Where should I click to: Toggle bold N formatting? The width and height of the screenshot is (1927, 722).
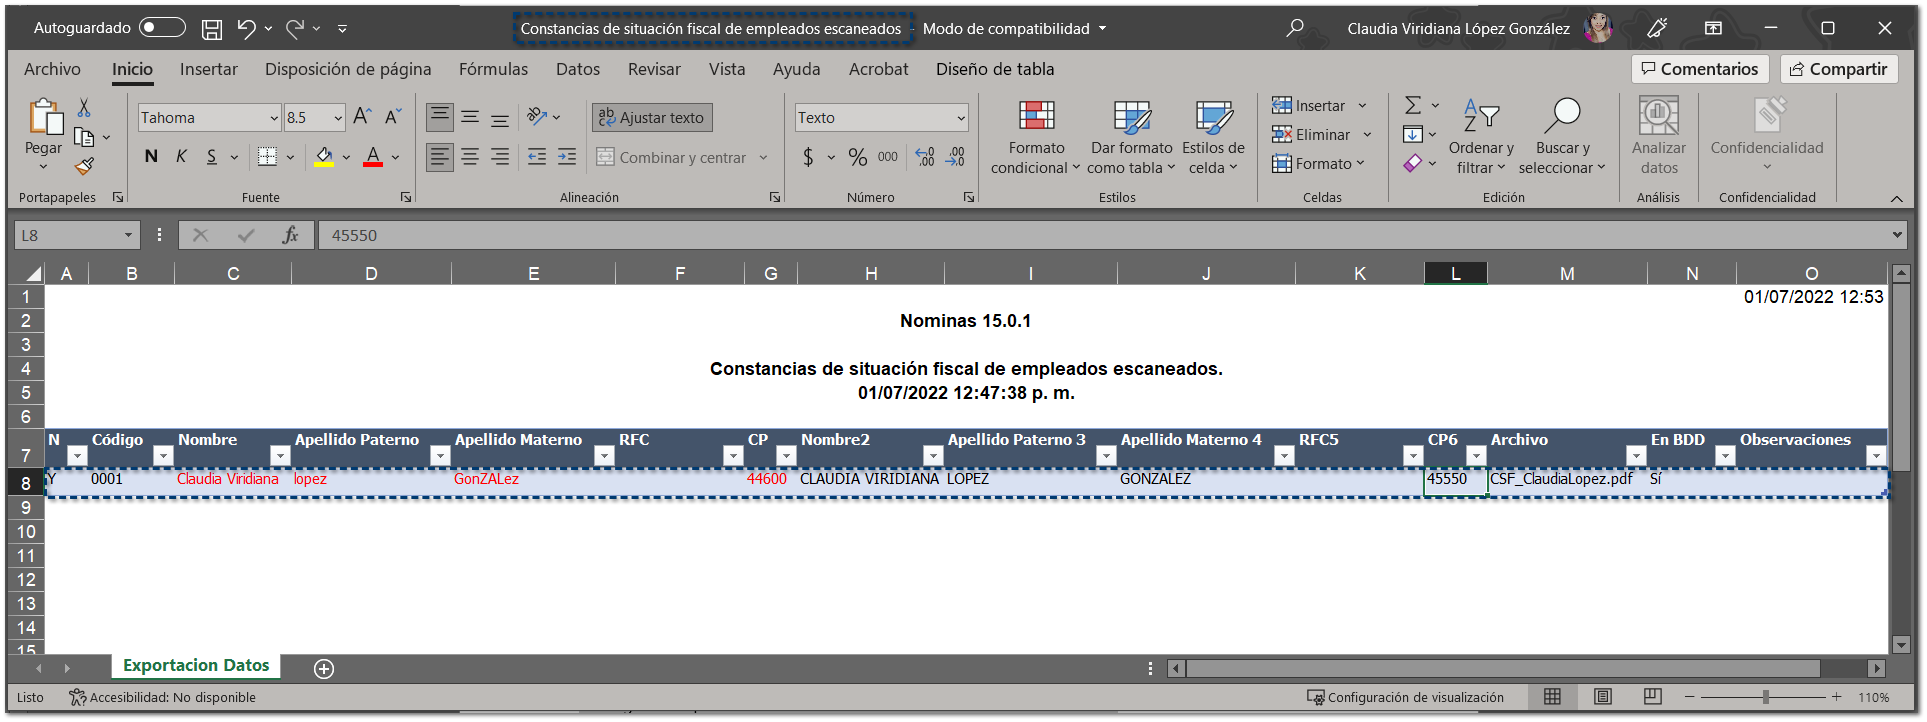(x=151, y=157)
